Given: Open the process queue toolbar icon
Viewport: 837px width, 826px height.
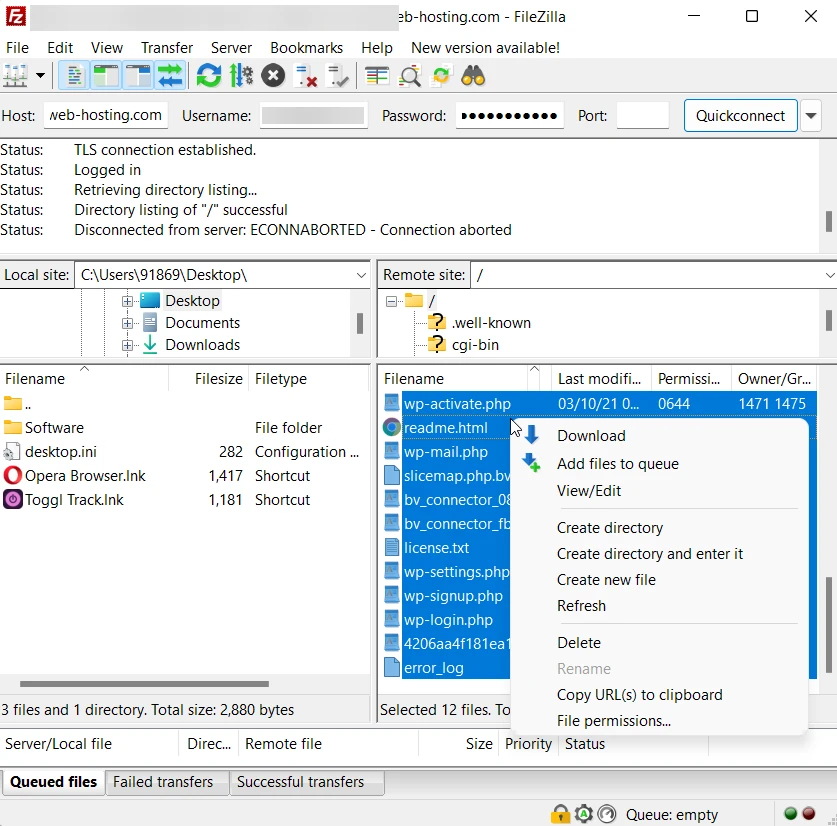Looking at the screenshot, I should tap(241, 76).
